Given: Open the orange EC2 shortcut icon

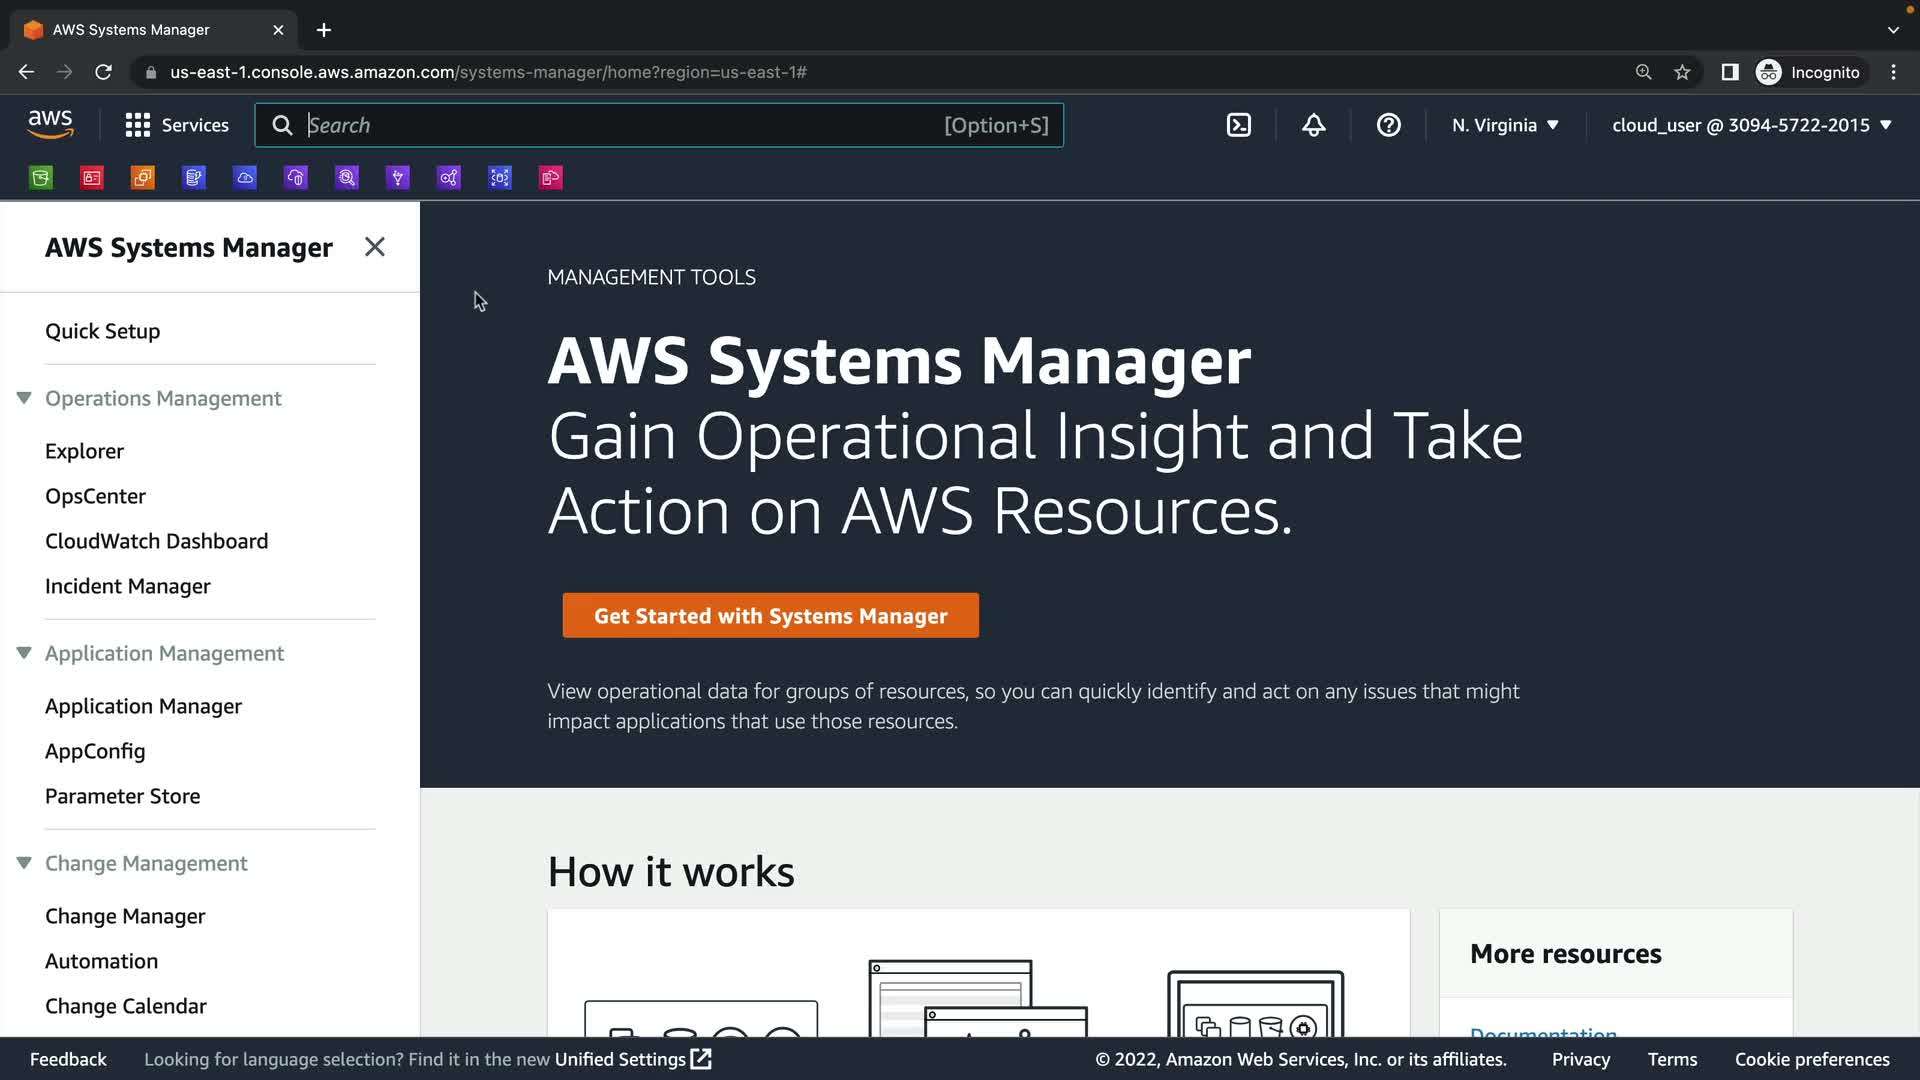Looking at the screenshot, I should point(143,178).
